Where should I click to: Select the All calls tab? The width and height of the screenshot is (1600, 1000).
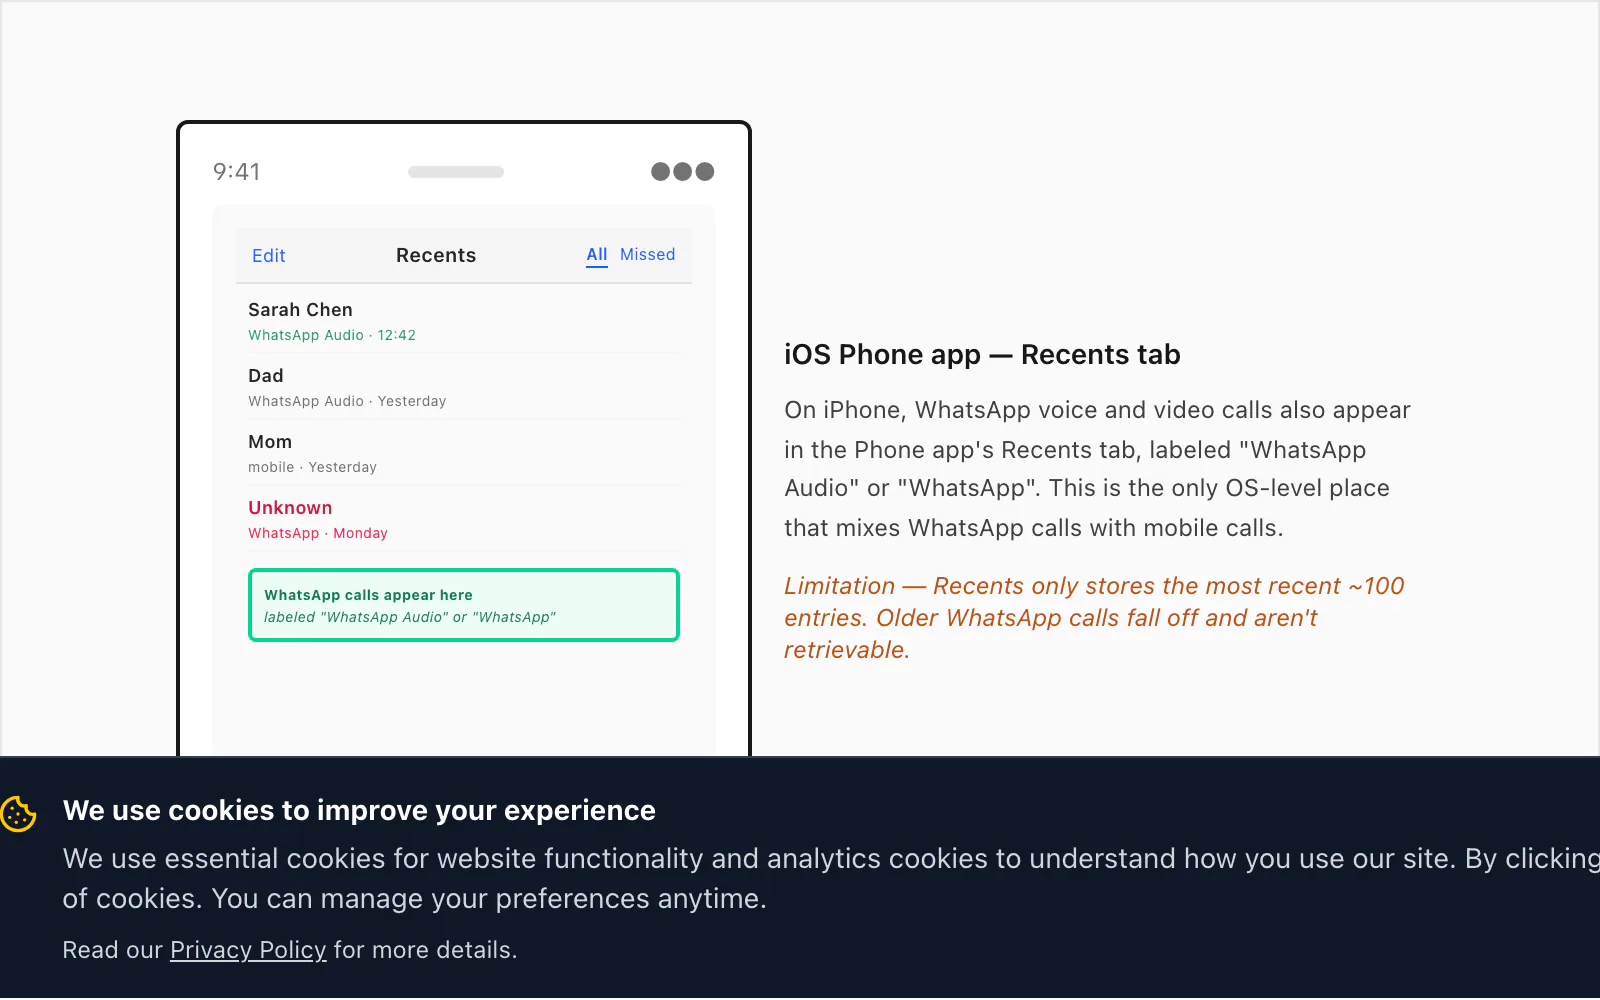[x=597, y=254]
